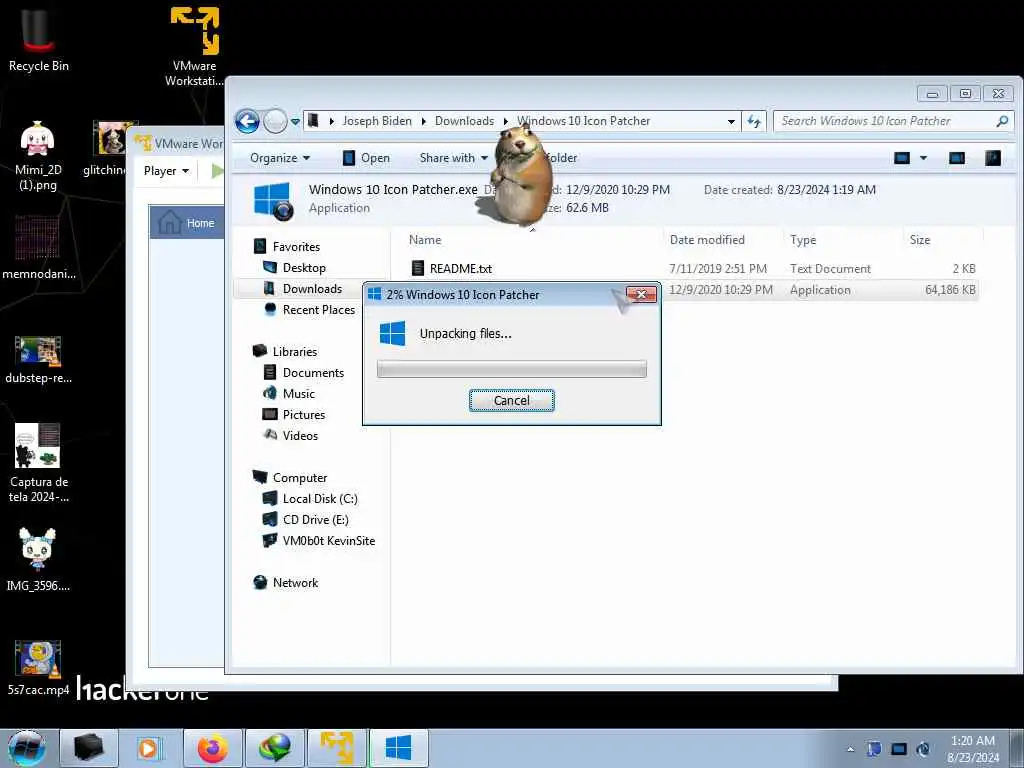Click the Action Center flag tray icon
Viewport: 1024px width, 768px height.
click(874, 749)
